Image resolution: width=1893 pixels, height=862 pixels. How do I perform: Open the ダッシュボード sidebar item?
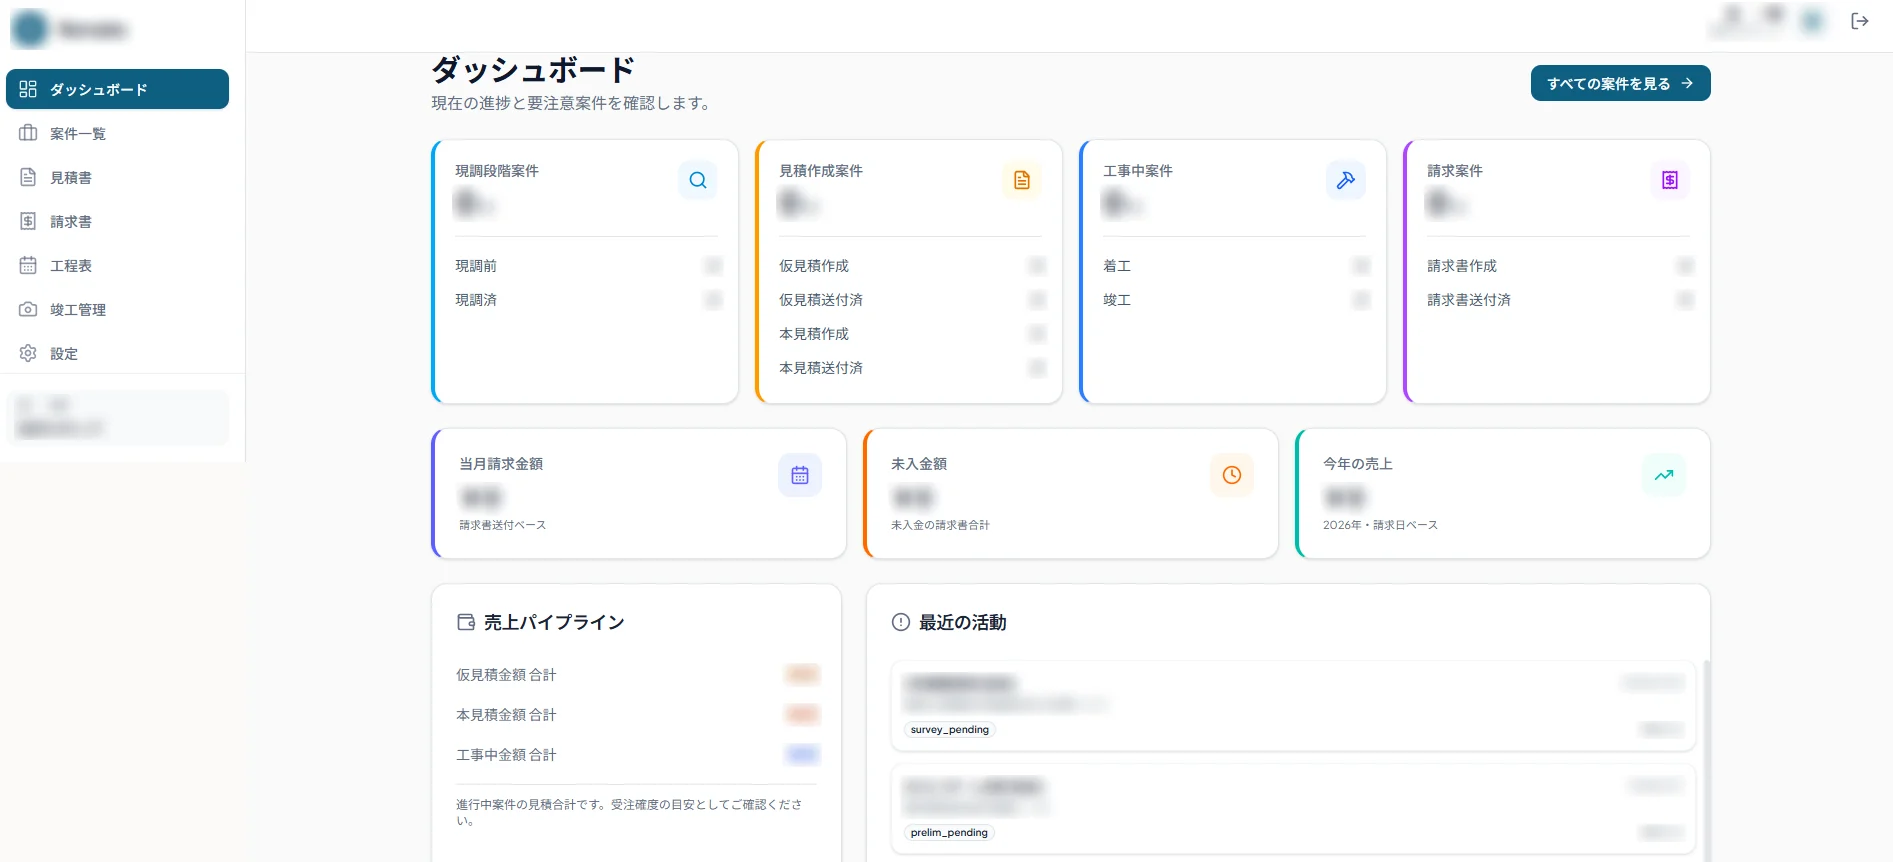point(117,89)
